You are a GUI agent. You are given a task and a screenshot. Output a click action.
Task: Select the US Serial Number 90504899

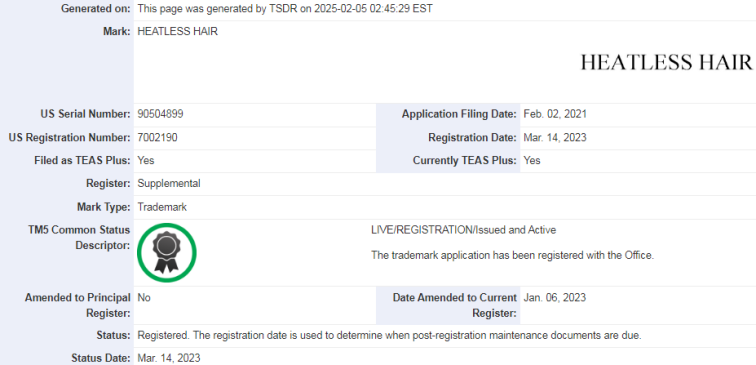[160, 114]
